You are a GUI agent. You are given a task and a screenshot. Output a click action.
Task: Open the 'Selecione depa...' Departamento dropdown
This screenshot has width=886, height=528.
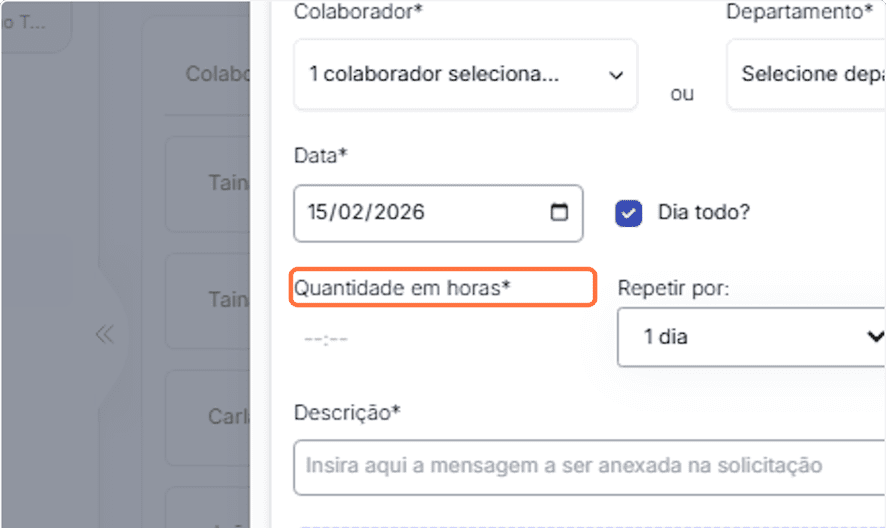(x=805, y=75)
